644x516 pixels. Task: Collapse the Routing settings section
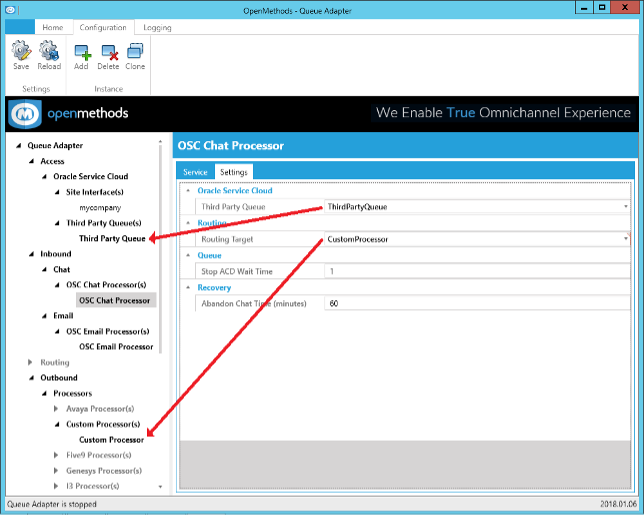(189, 223)
